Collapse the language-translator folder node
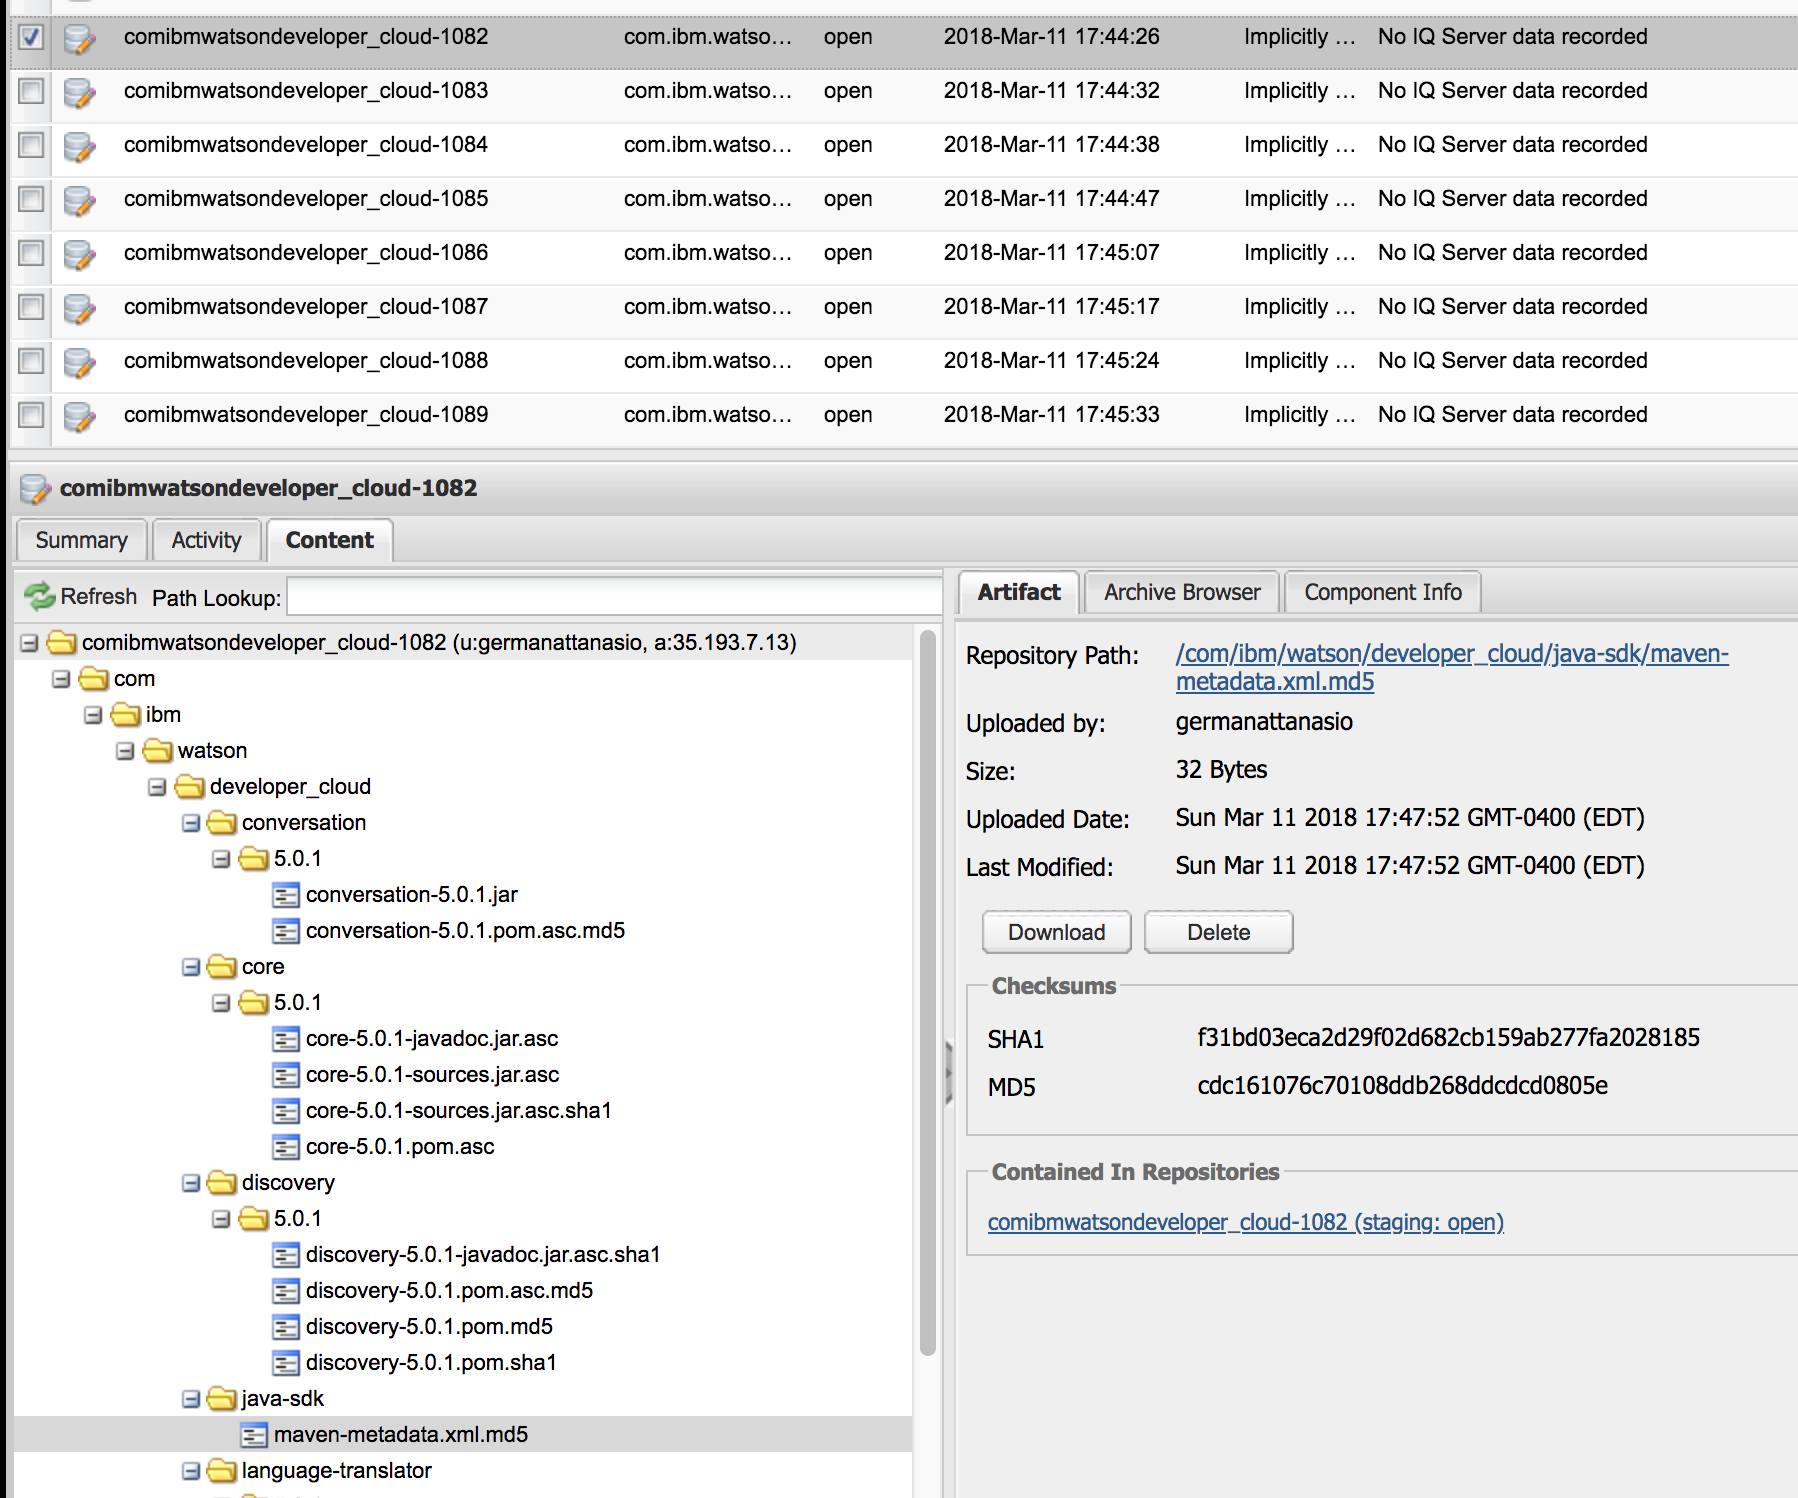 coord(191,1471)
